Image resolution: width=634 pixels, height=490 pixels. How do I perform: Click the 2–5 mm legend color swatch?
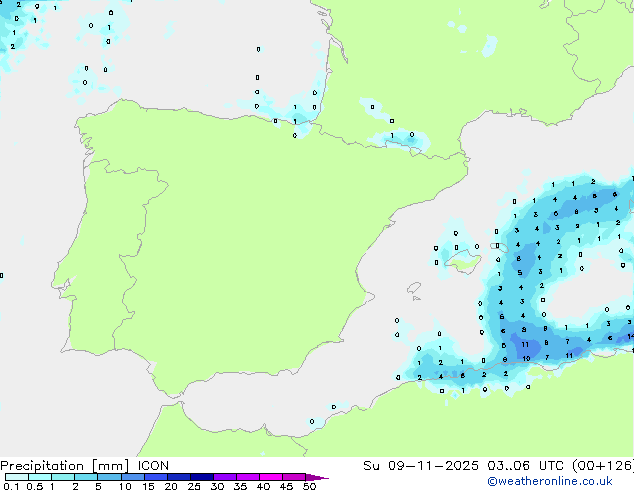coord(86,477)
